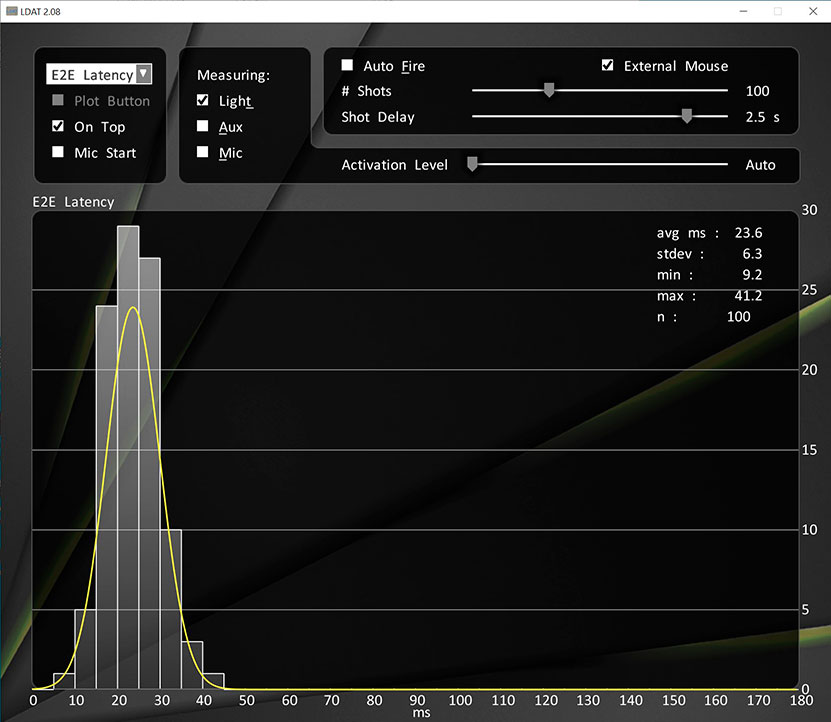The height and width of the screenshot is (722, 831).
Task: Click the # Shots value 100
Action: pyautogui.click(x=757, y=91)
